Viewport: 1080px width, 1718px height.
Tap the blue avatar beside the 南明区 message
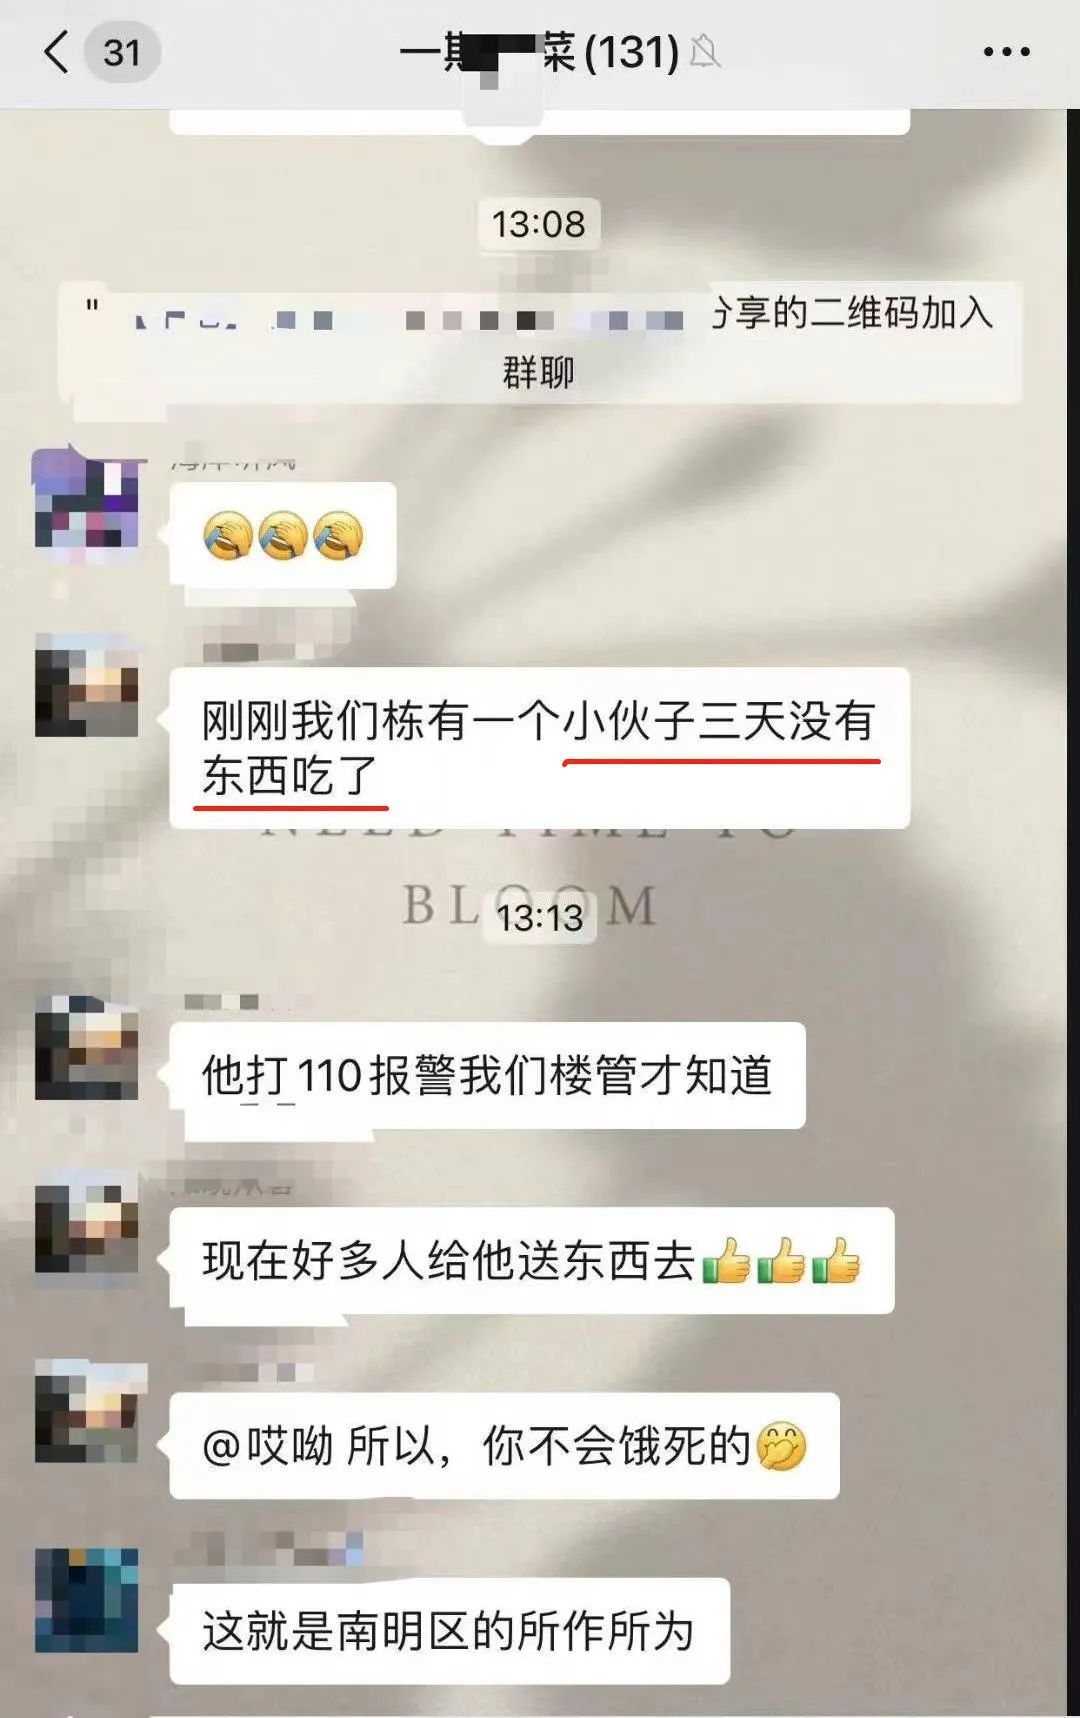coord(86,1600)
